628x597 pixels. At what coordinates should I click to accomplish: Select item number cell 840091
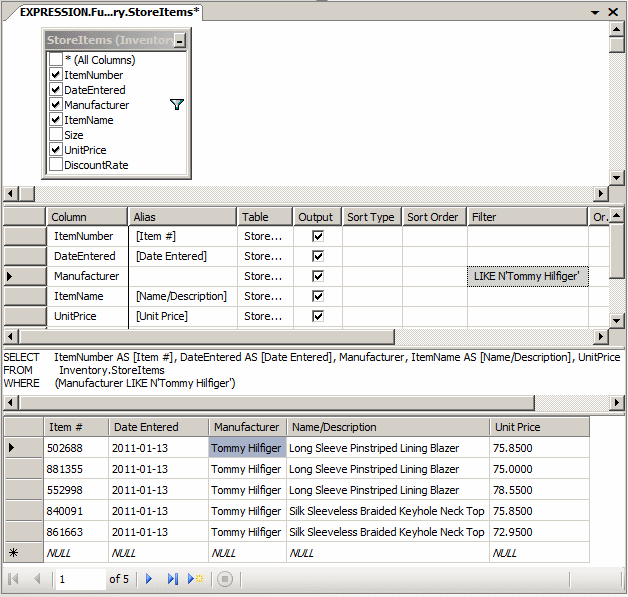coord(76,511)
